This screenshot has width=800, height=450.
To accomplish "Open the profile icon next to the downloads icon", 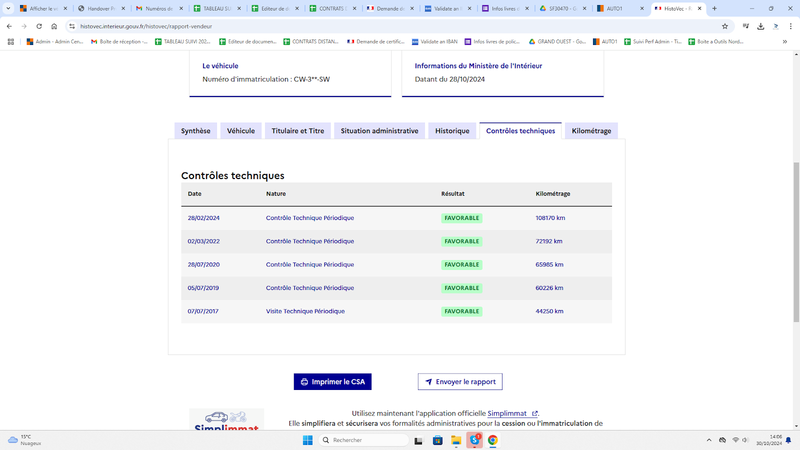I will pyautogui.click(x=776, y=27).
